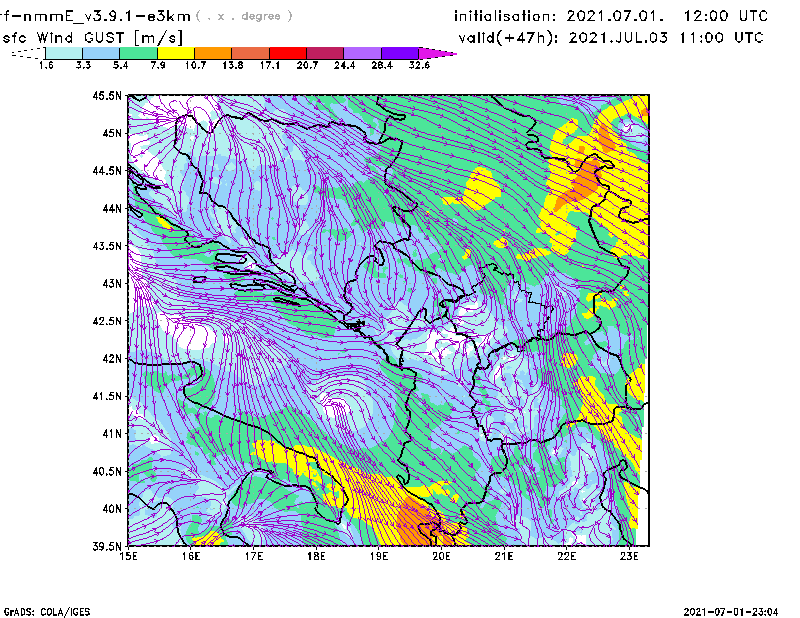
Task: Click the '43N' latitude label
Action: (112, 283)
